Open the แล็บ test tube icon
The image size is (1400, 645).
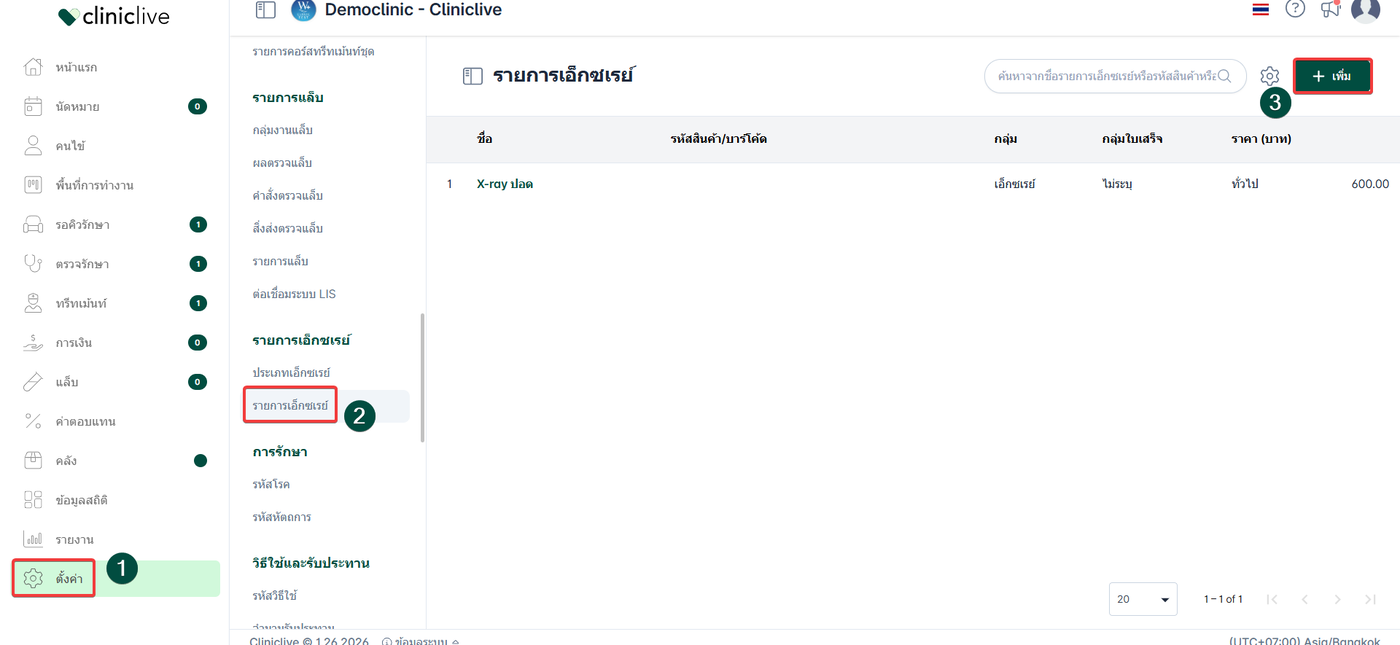point(33,382)
